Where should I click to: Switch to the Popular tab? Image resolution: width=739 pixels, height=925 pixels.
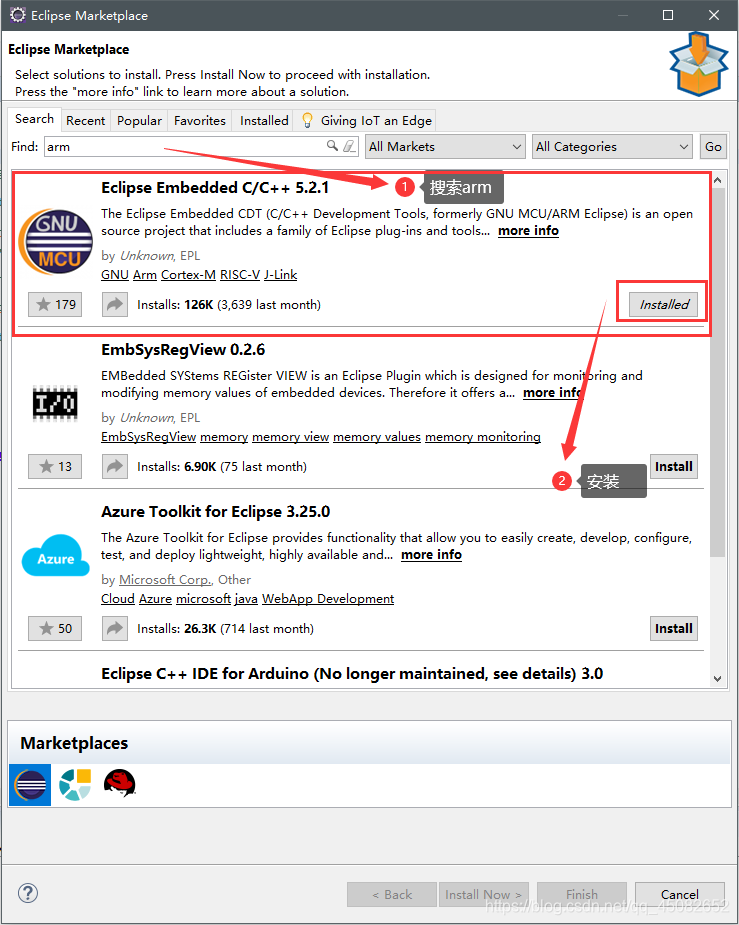click(x=139, y=120)
